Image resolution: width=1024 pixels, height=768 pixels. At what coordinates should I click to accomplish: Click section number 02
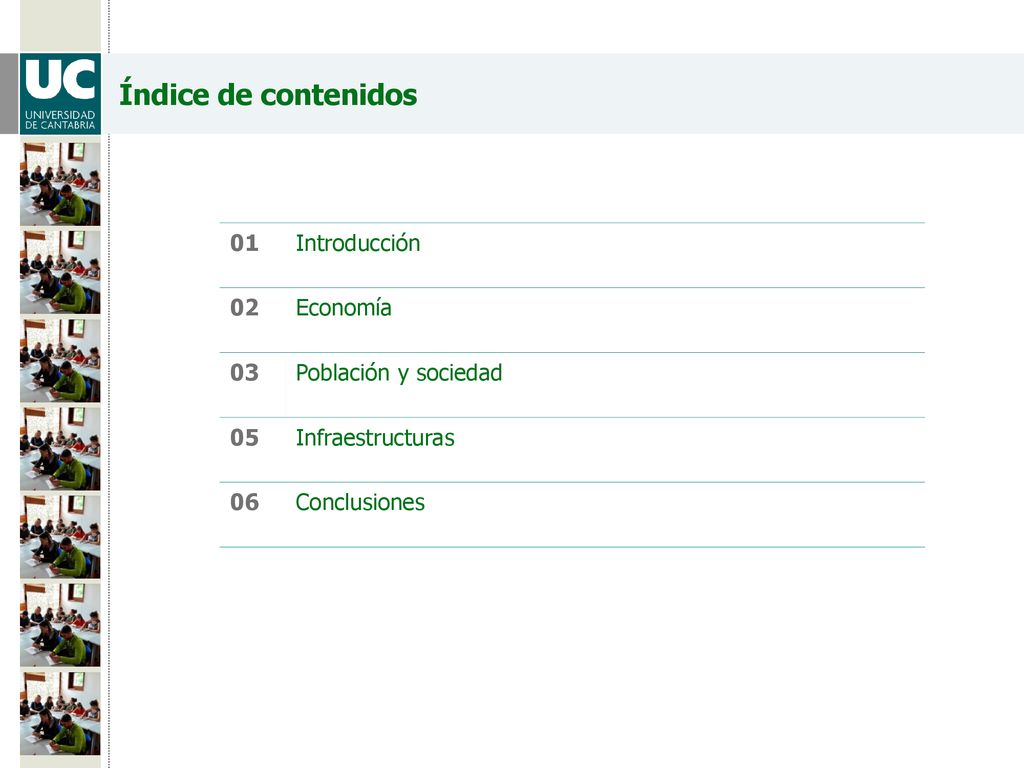pos(244,308)
